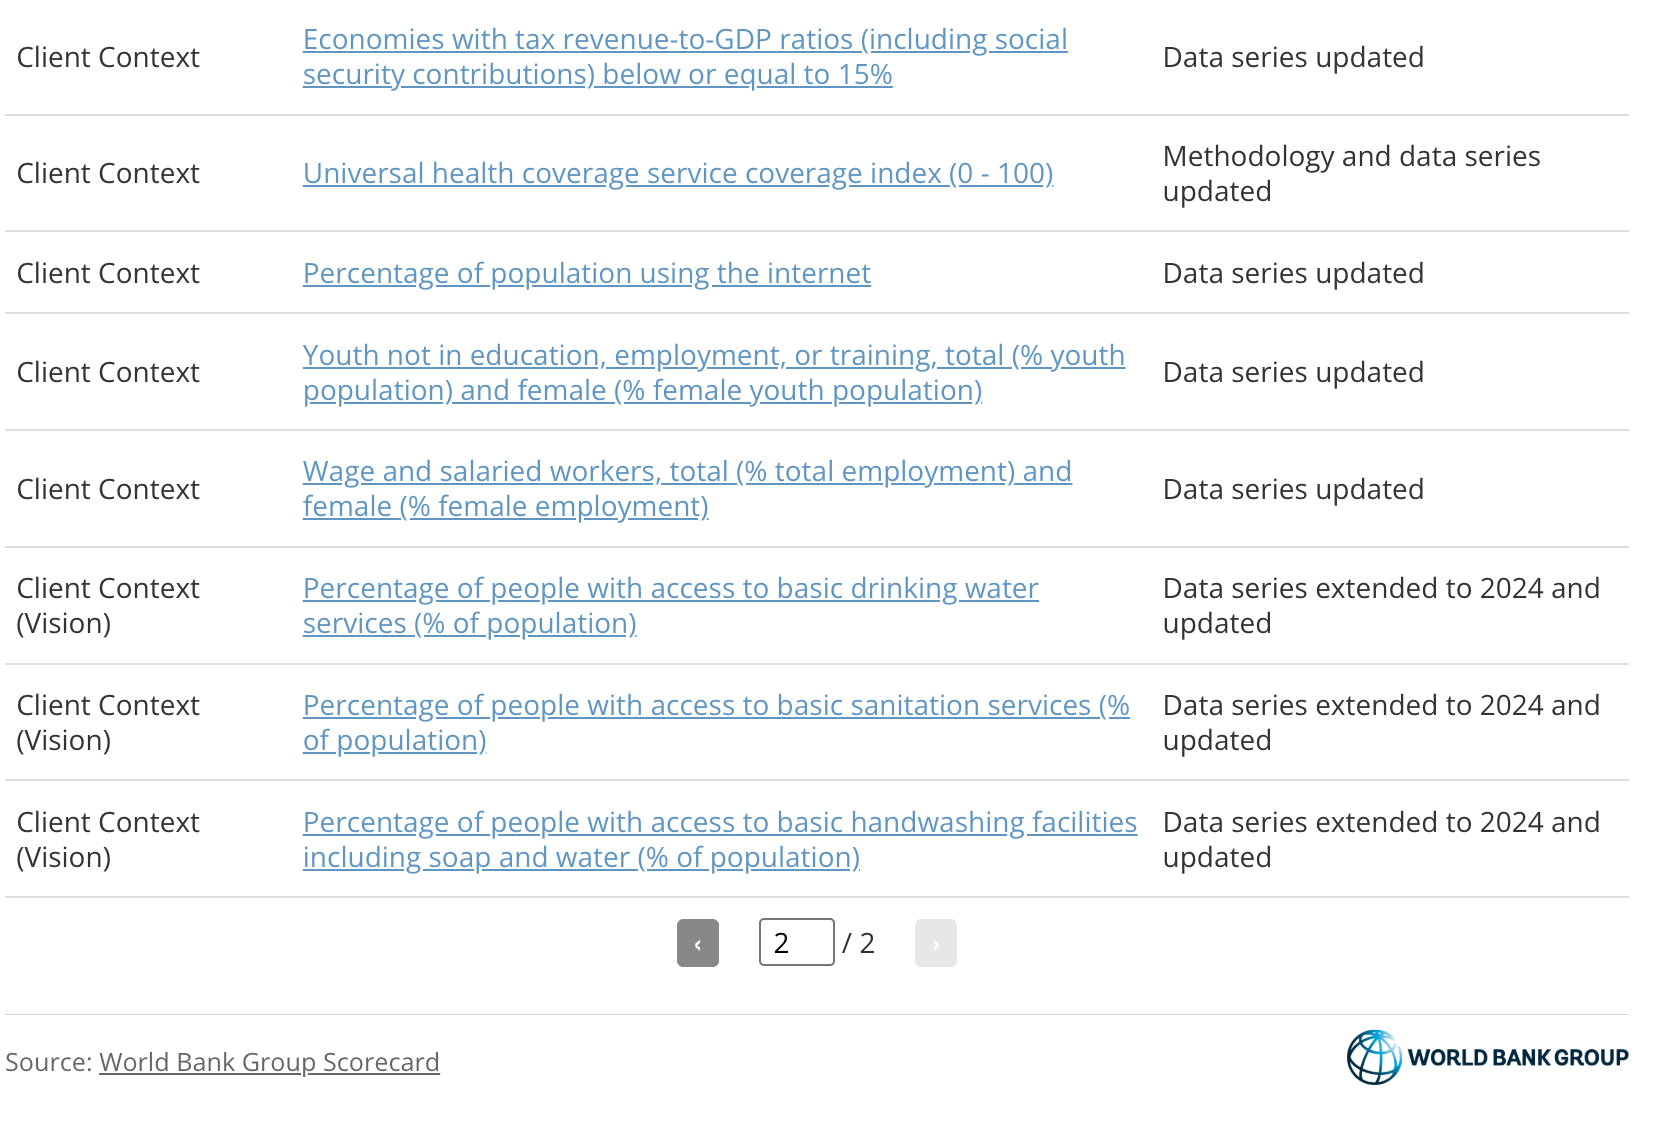Click the '/ 2' total pages label
This screenshot has height=1134, width=1672.
[x=858, y=943]
